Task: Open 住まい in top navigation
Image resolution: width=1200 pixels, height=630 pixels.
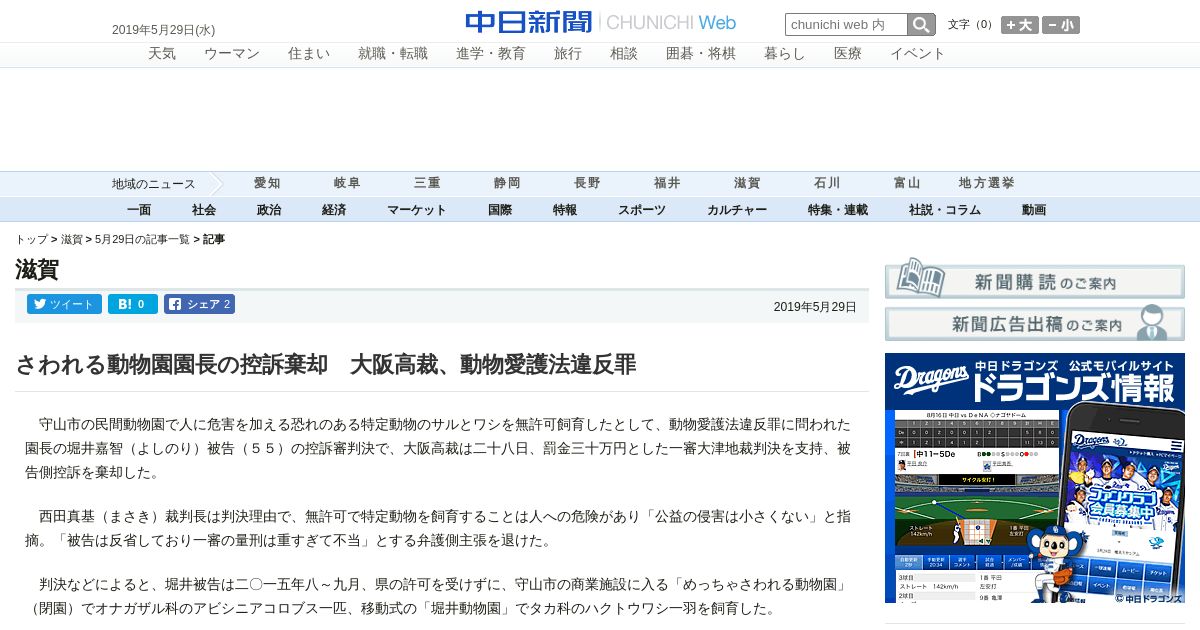Action: click(309, 54)
